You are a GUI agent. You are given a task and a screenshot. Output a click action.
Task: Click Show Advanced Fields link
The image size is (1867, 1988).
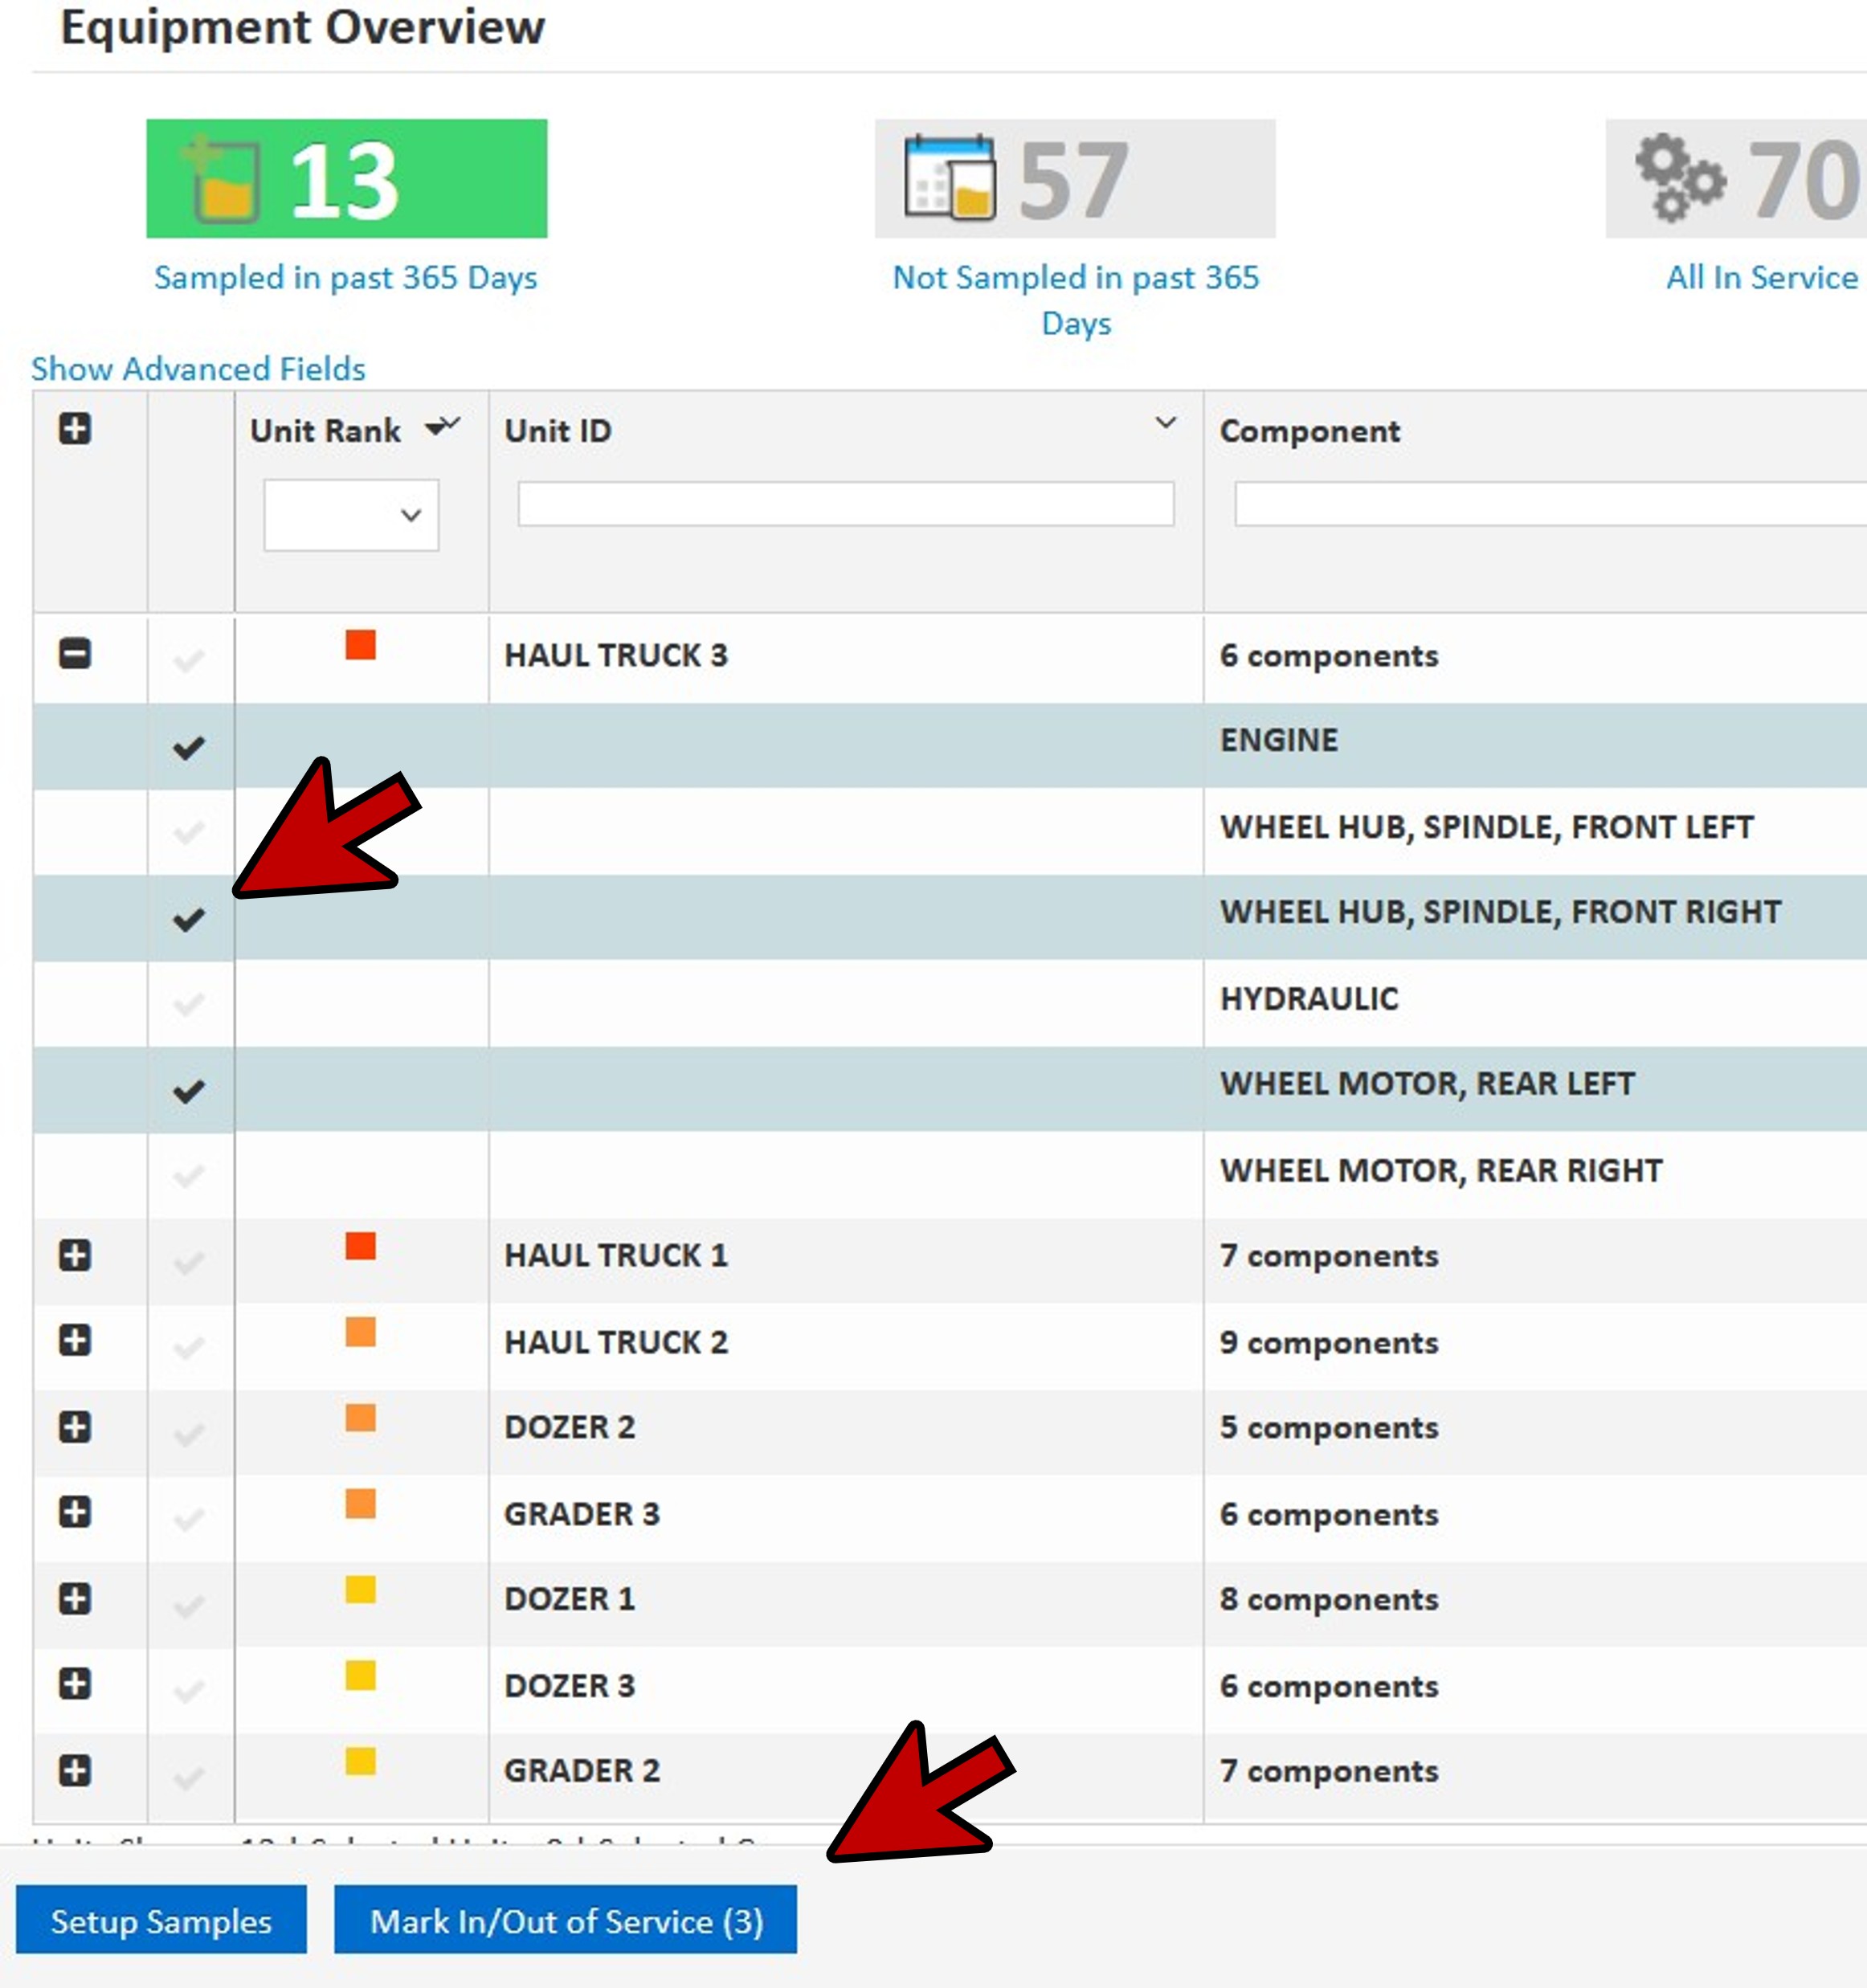point(198,369)
